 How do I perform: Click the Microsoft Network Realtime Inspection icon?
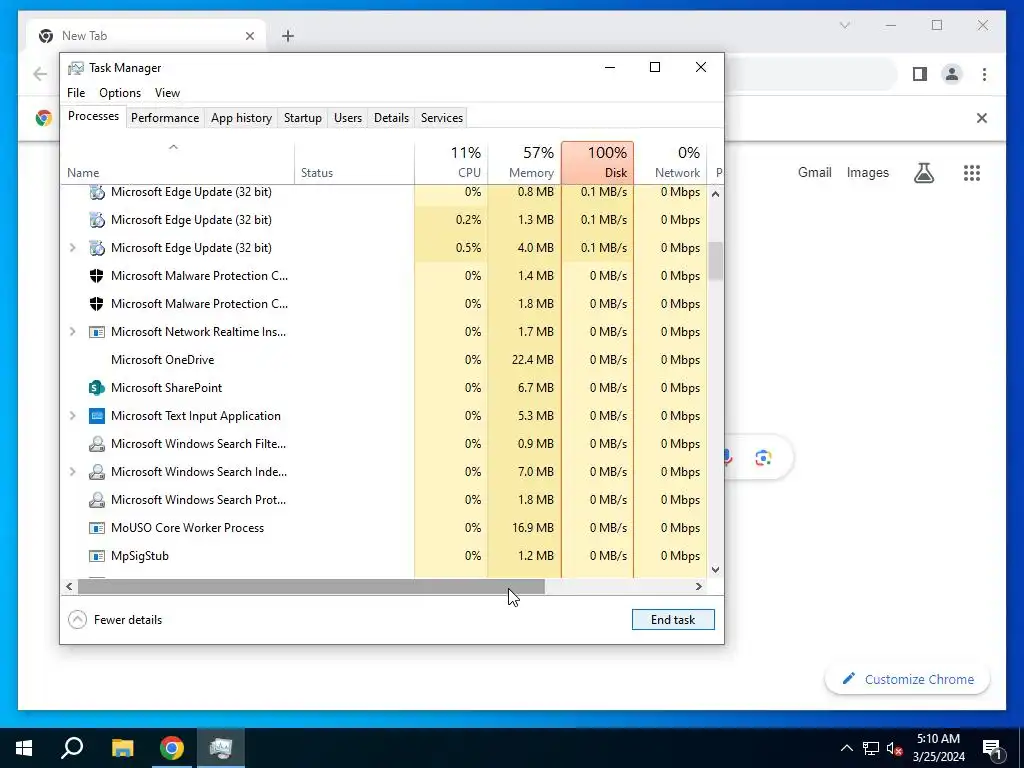[97, 332]
